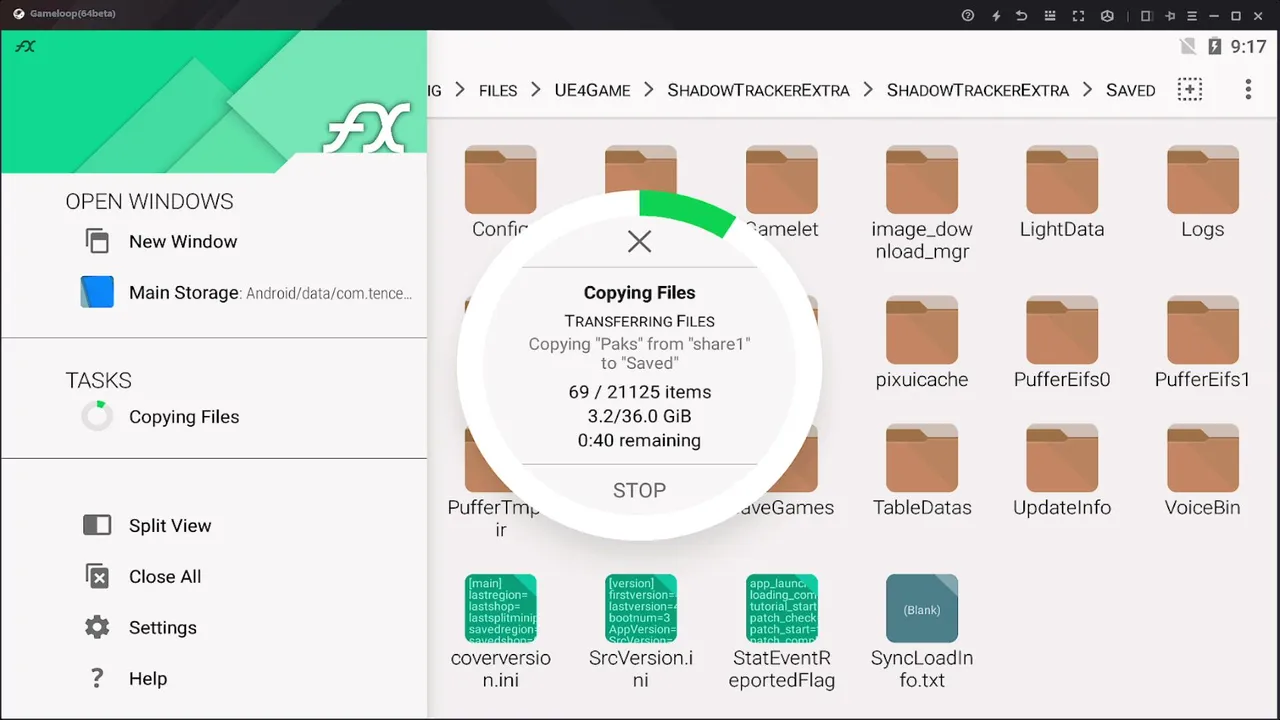Open coverversion.ini file
Screen dimensions: 1280x720
(501, 633)
